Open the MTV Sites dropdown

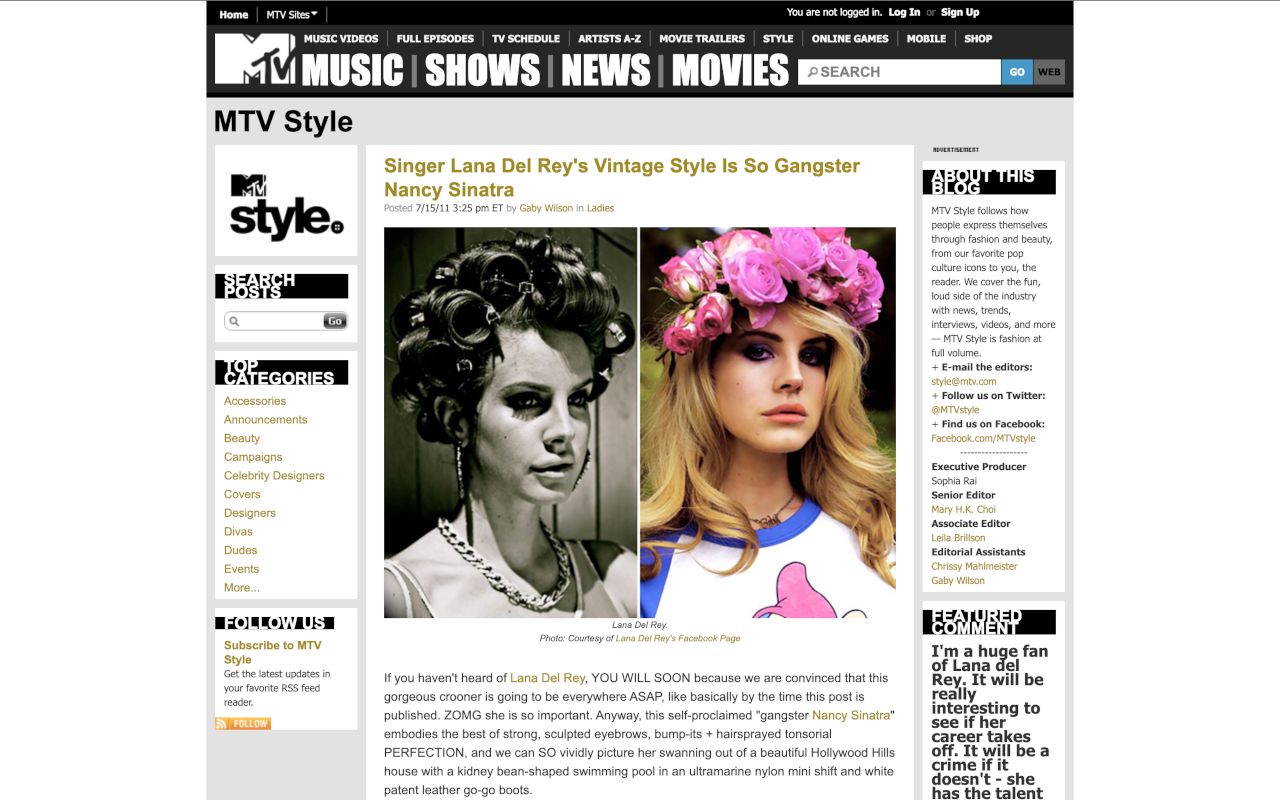point(292,14)
